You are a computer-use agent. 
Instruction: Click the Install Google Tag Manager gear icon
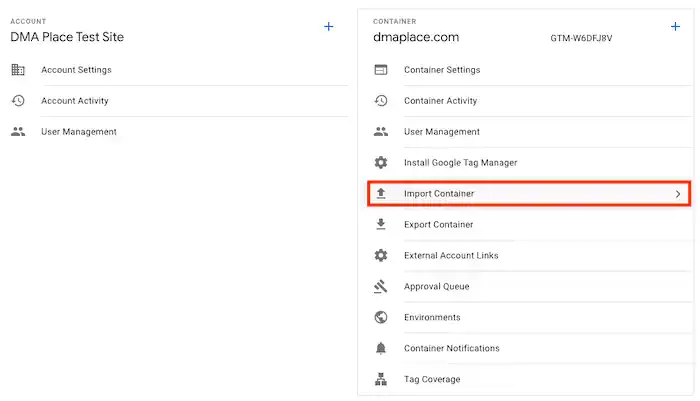click(380, 163)
